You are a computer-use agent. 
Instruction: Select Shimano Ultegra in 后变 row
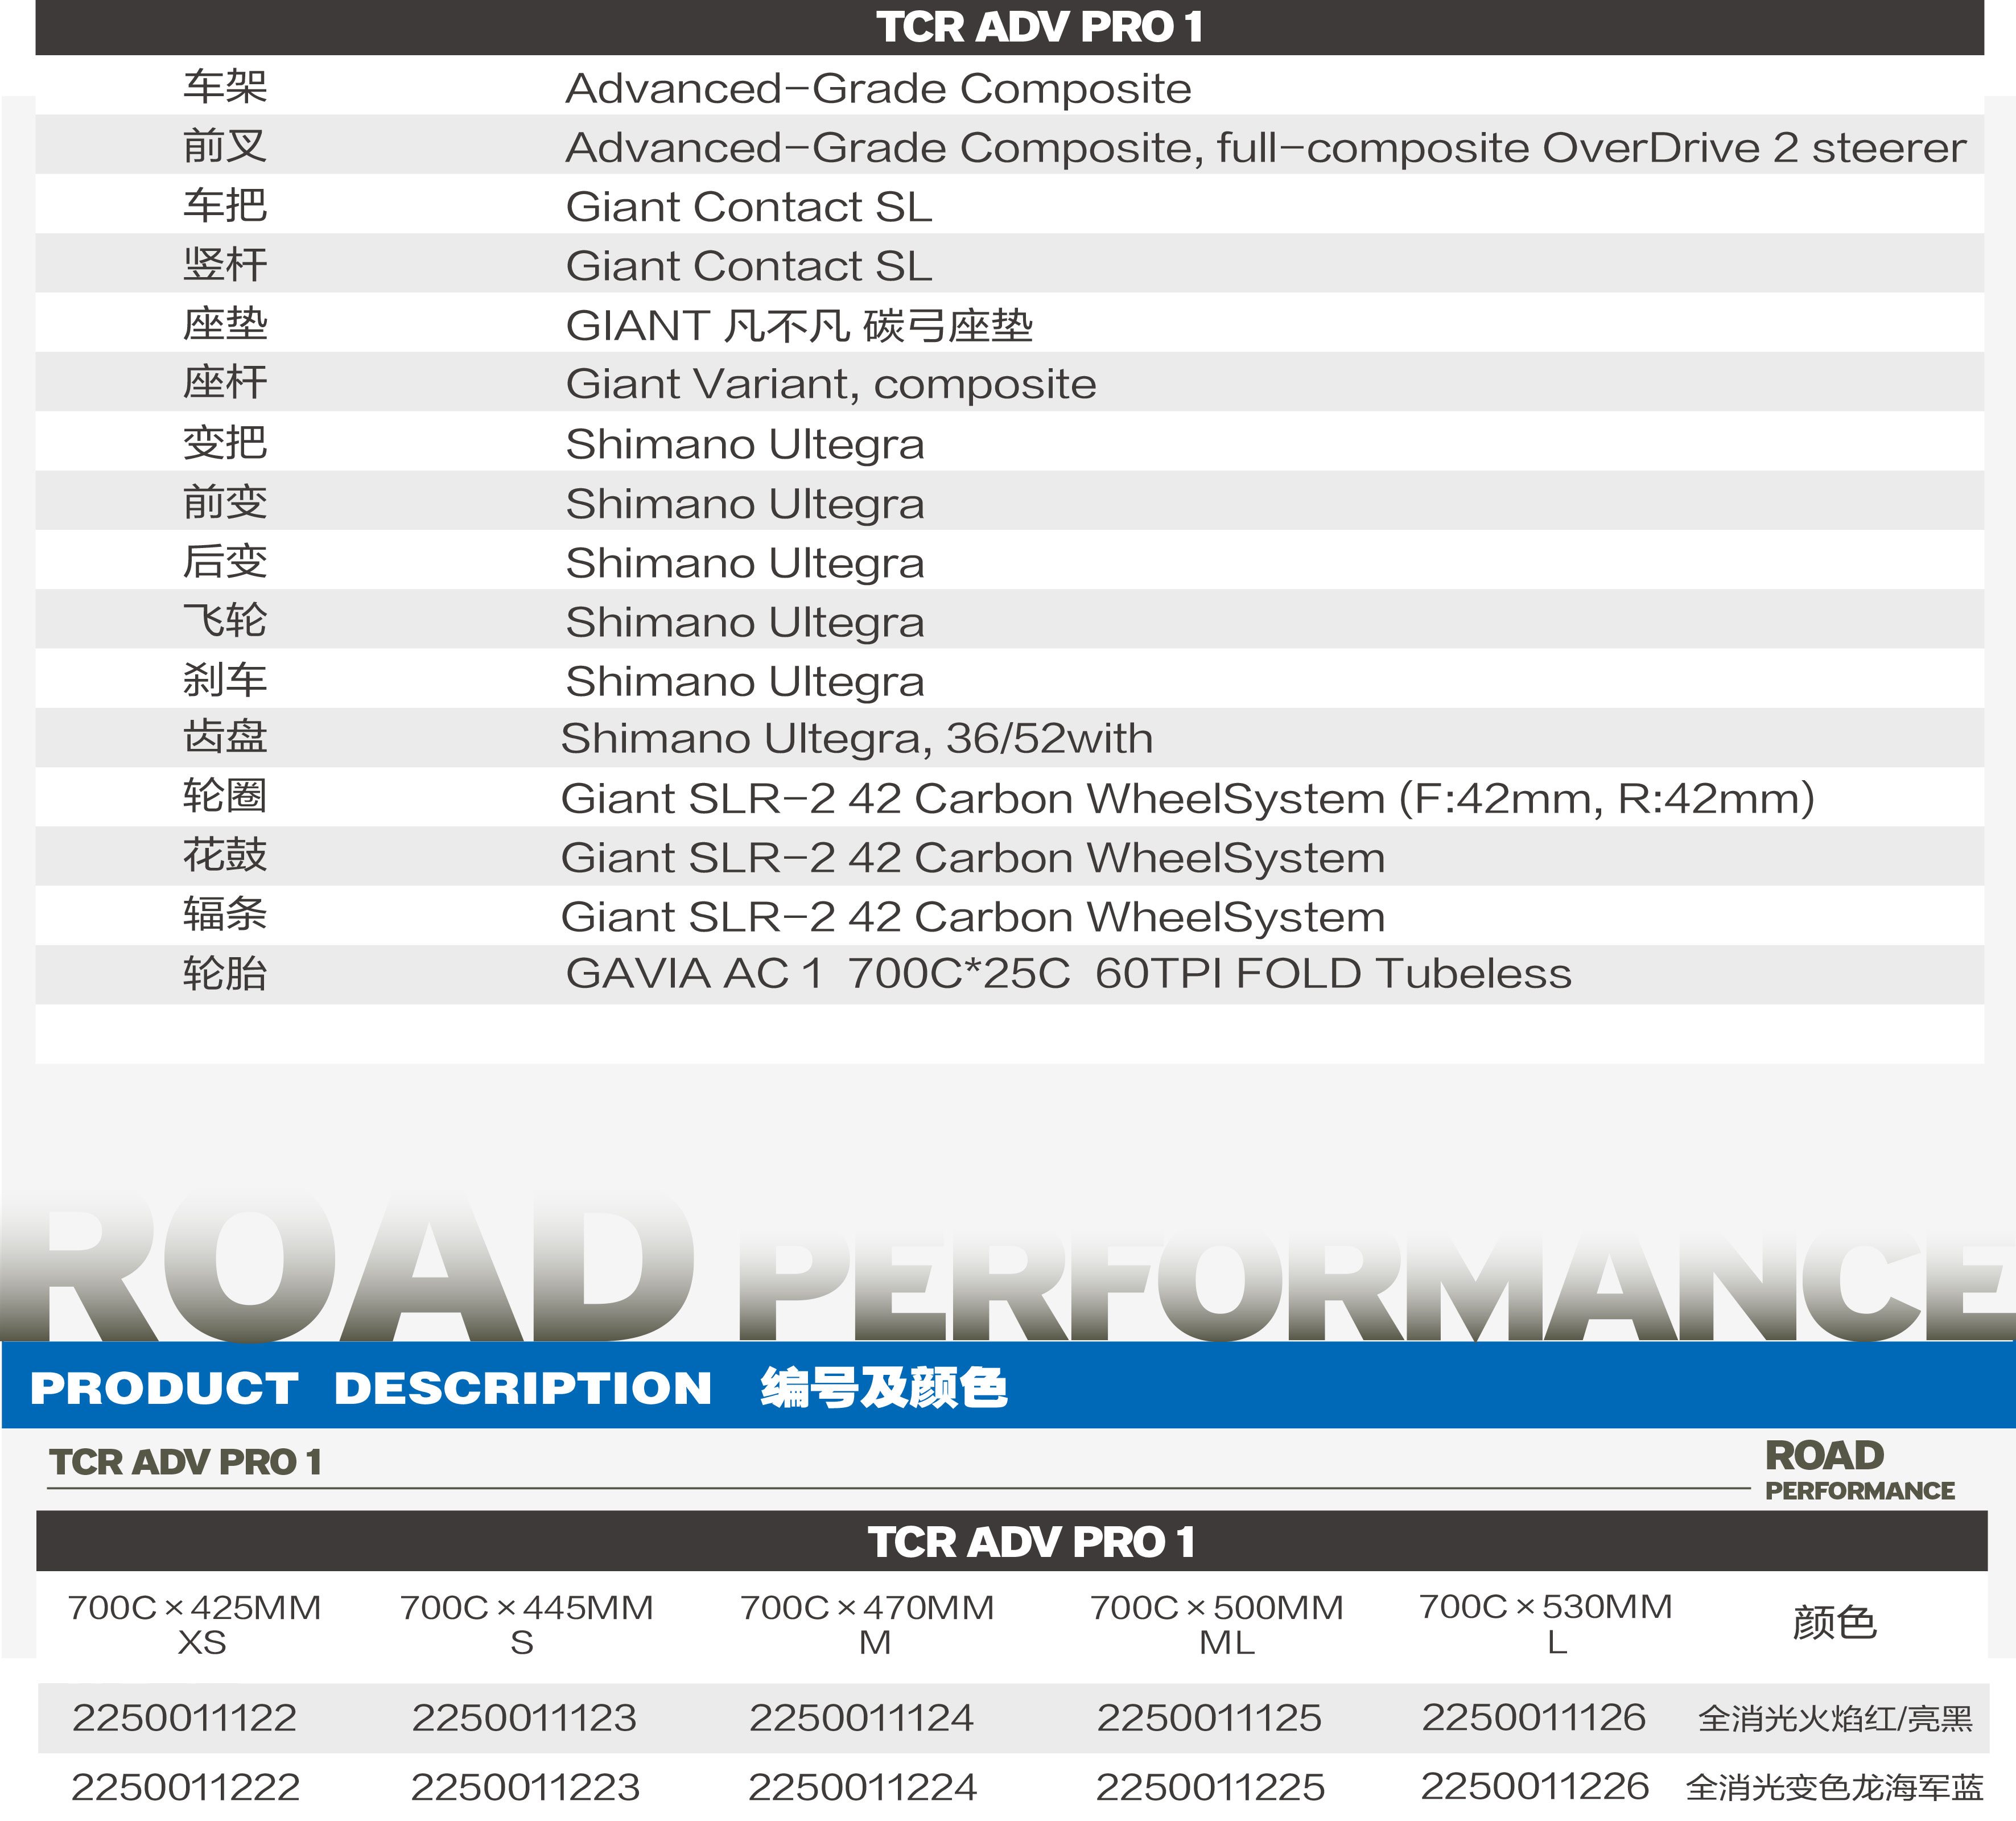pos(745,563)
